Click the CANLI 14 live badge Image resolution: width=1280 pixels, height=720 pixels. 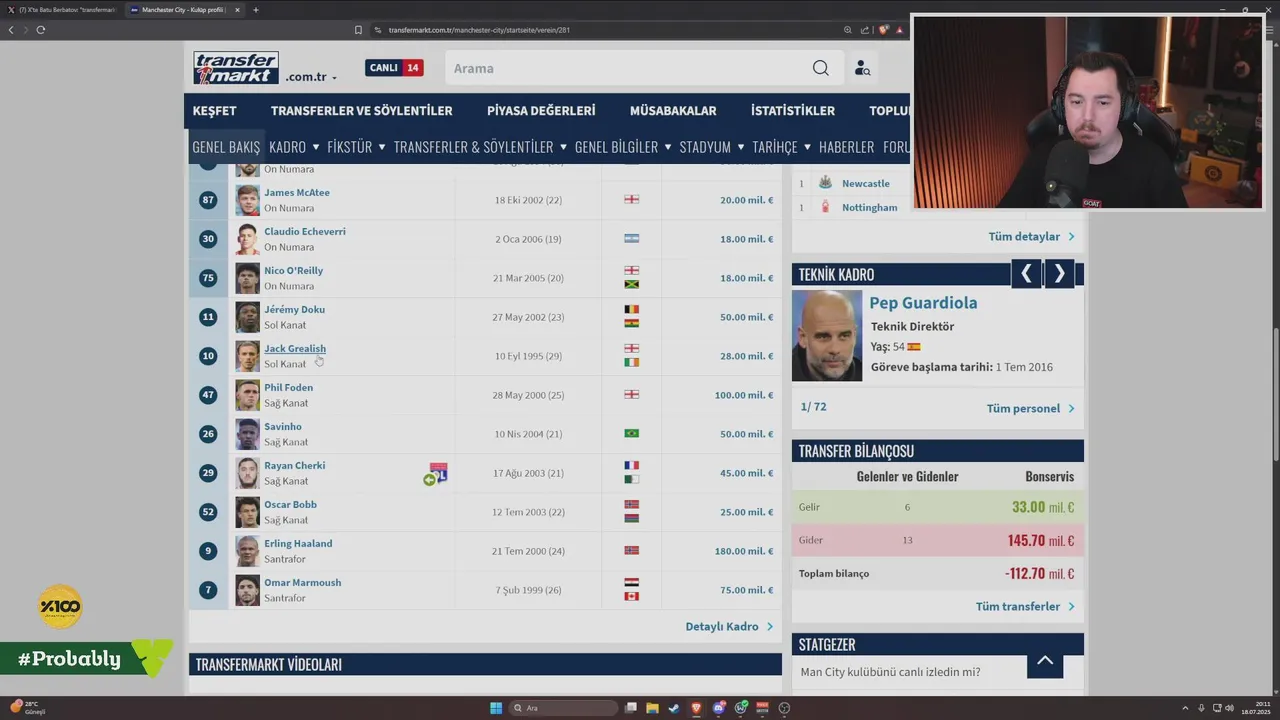(x=394, y=68)
